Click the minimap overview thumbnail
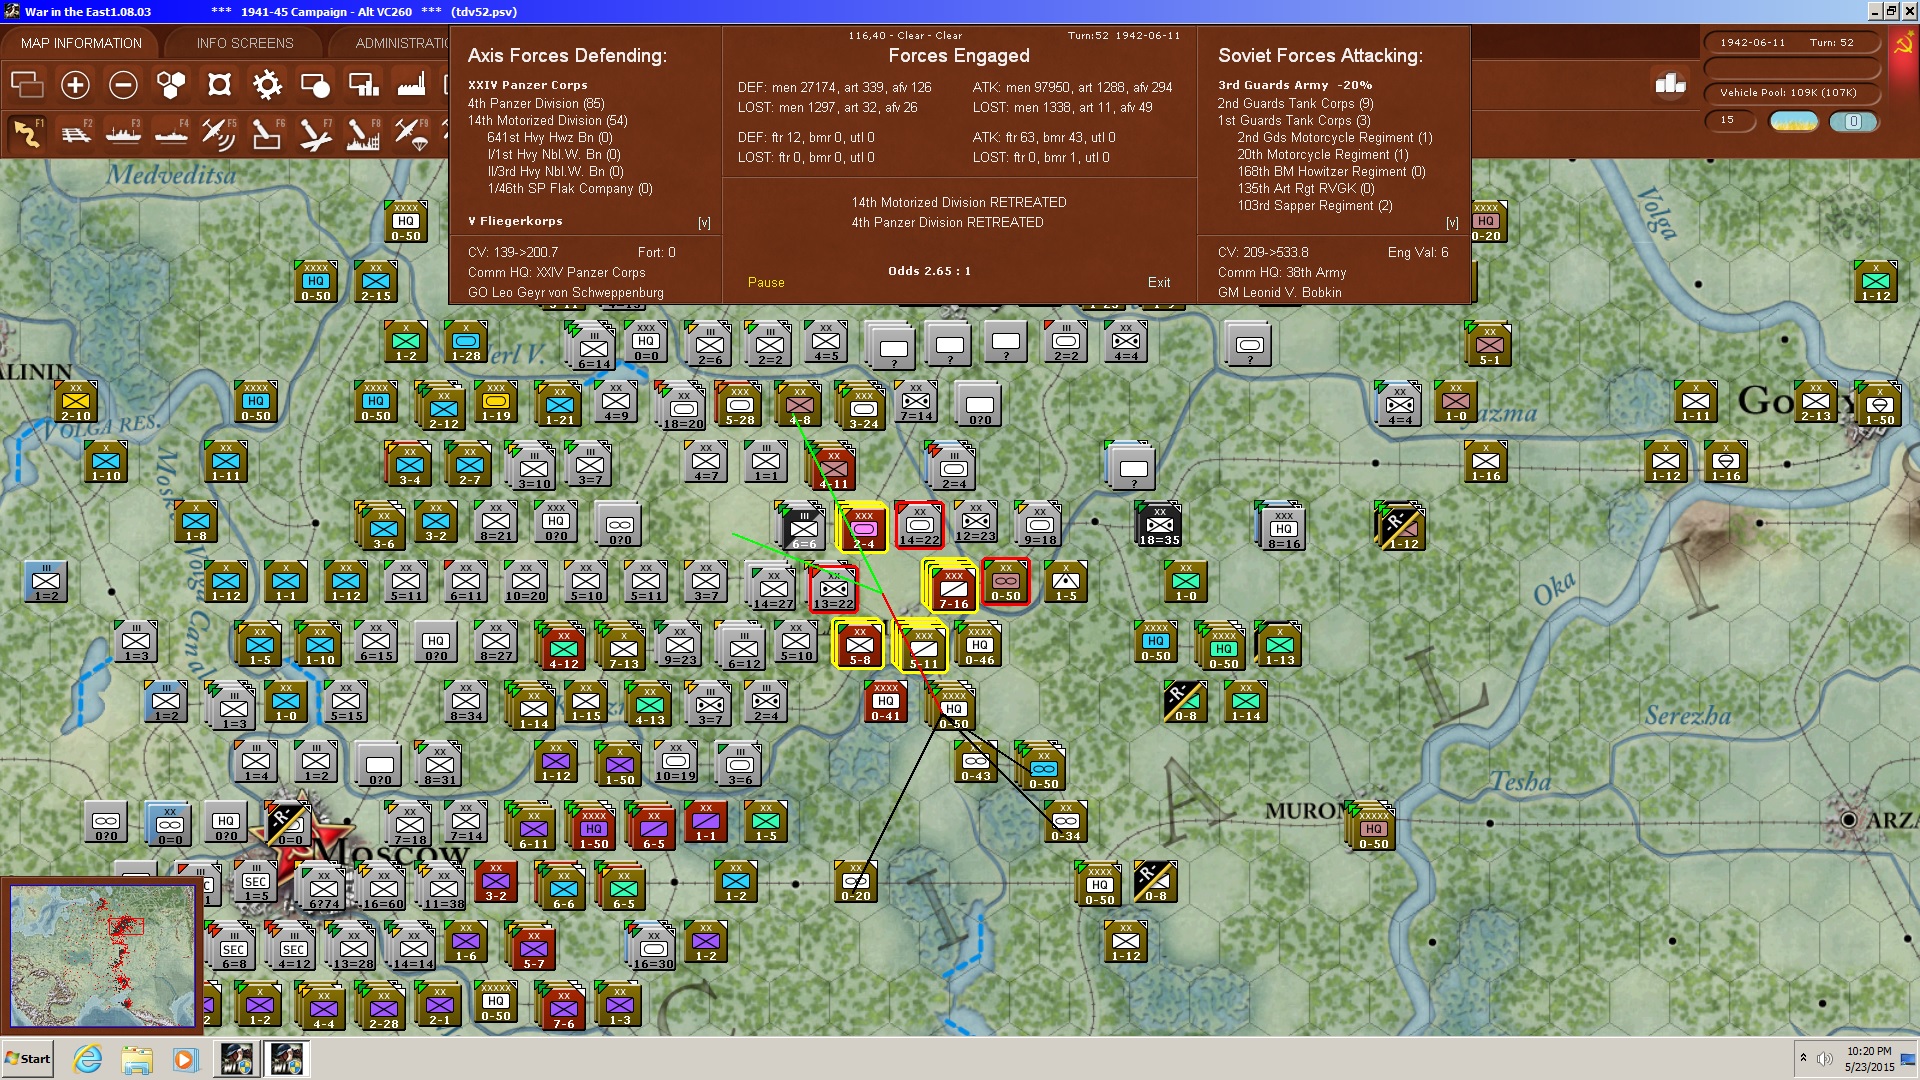The width and height of the screenshot is (1920, 1080). coord(102,956)
